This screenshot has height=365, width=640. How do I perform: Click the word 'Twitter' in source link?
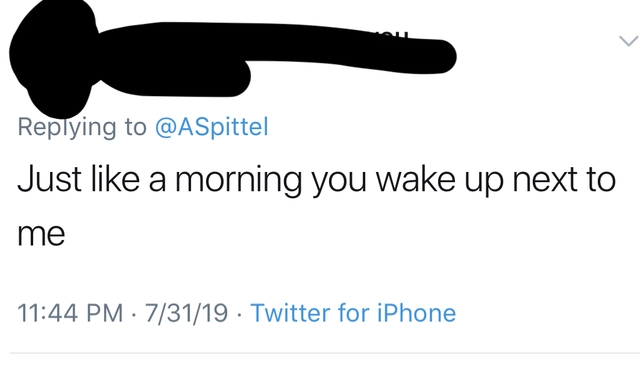[291, 313]
